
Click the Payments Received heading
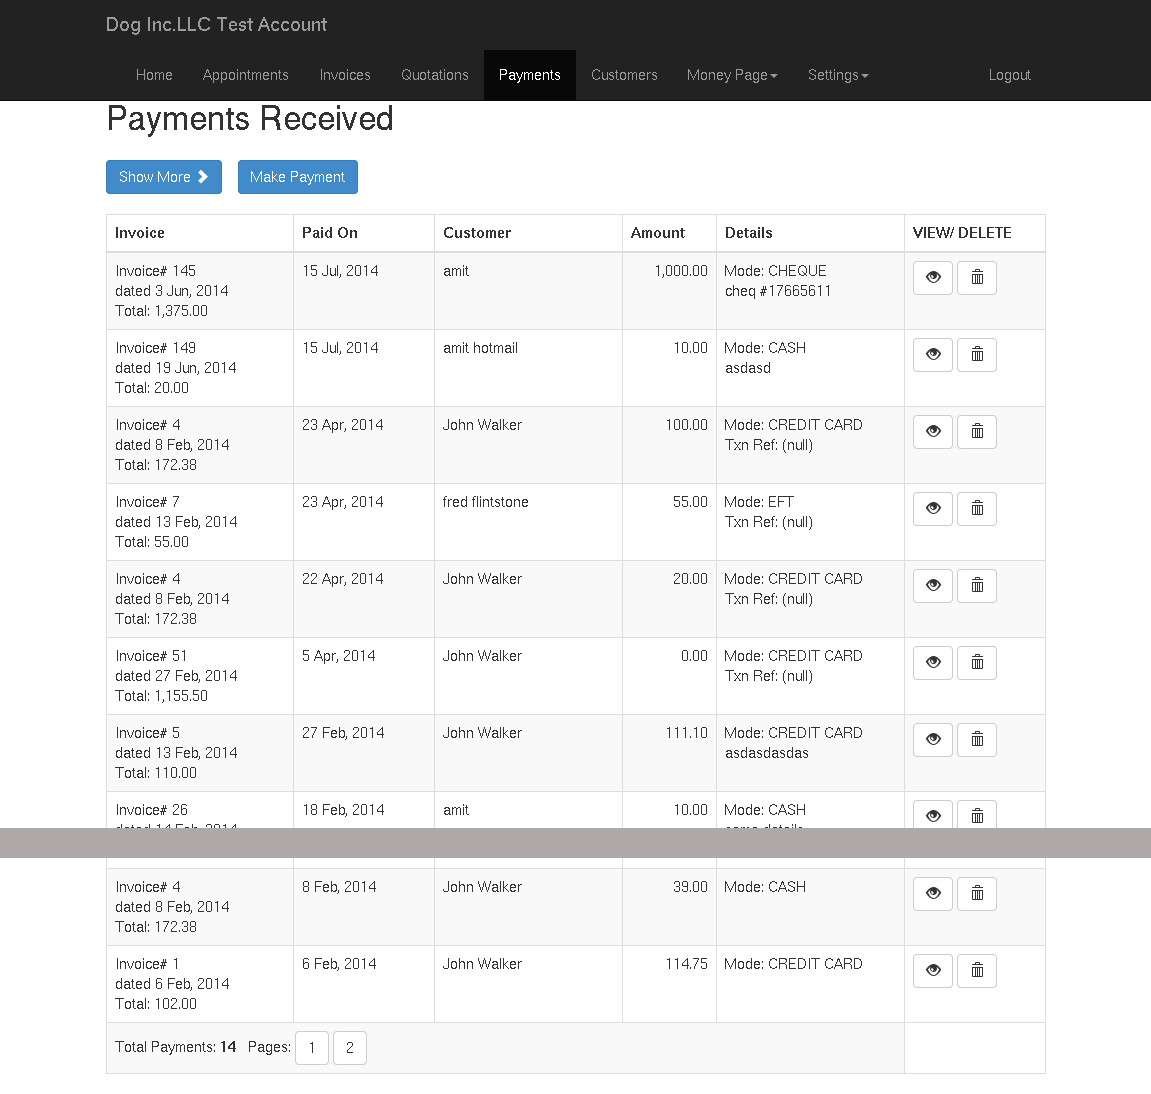pyautogui.click(x=250, y=119)
